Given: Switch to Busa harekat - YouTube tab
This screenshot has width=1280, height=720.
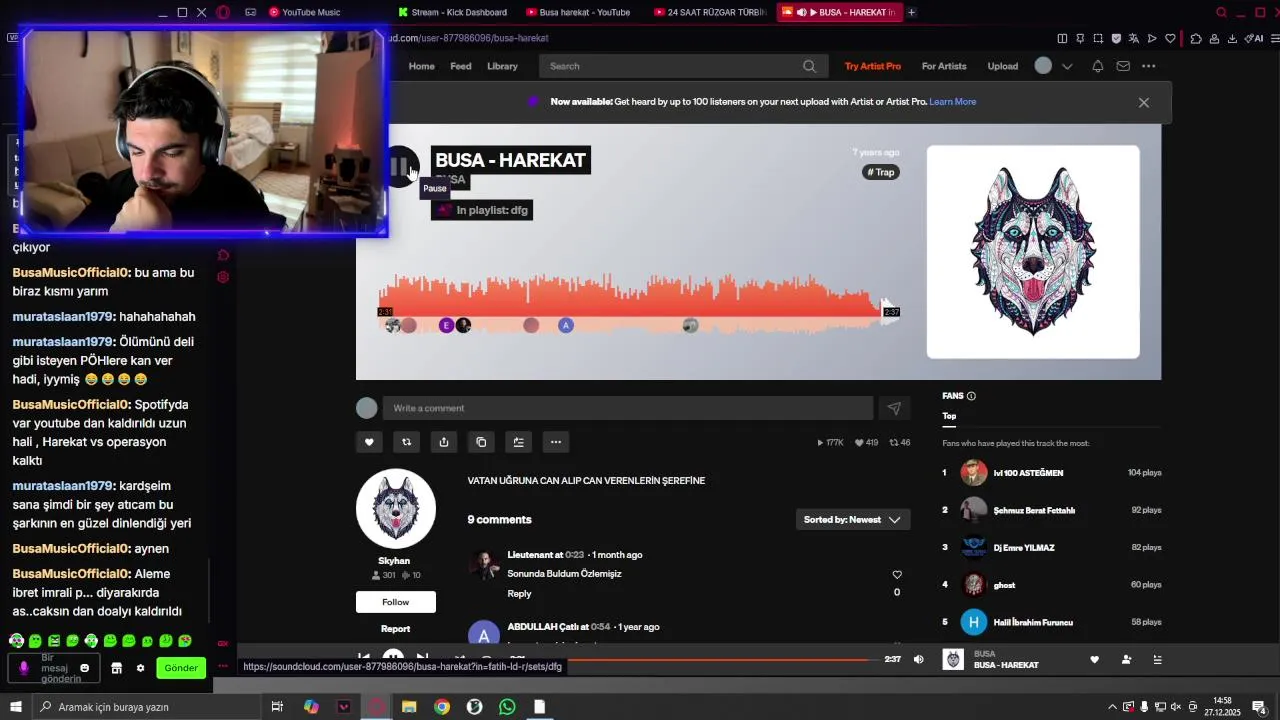Looking at the screenshot, I should coord(579,12).
